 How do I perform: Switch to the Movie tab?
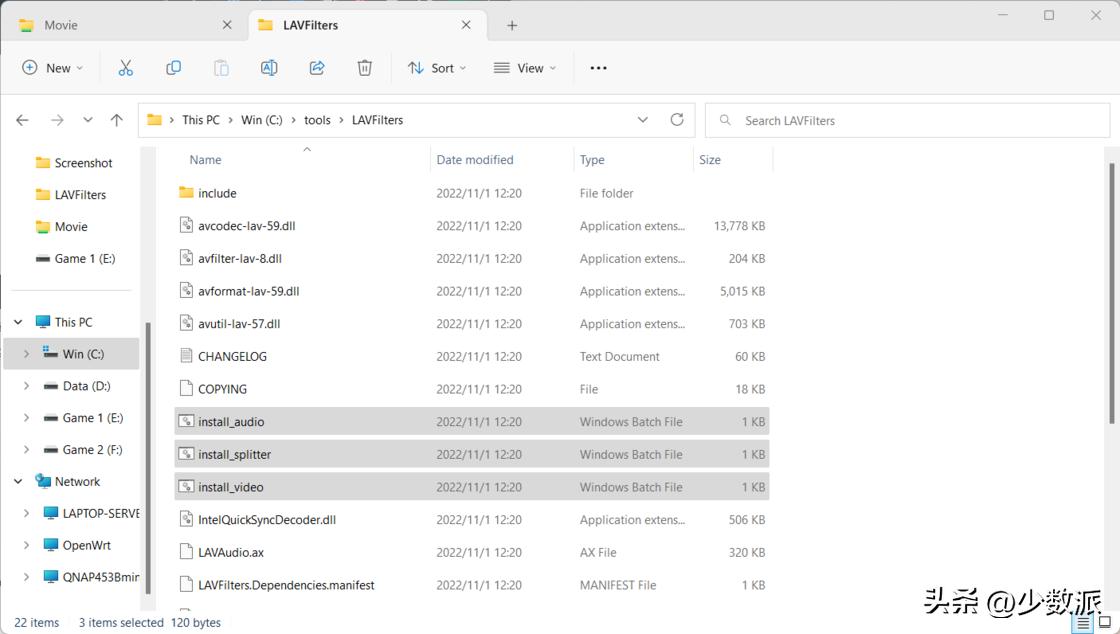[110, 25]
